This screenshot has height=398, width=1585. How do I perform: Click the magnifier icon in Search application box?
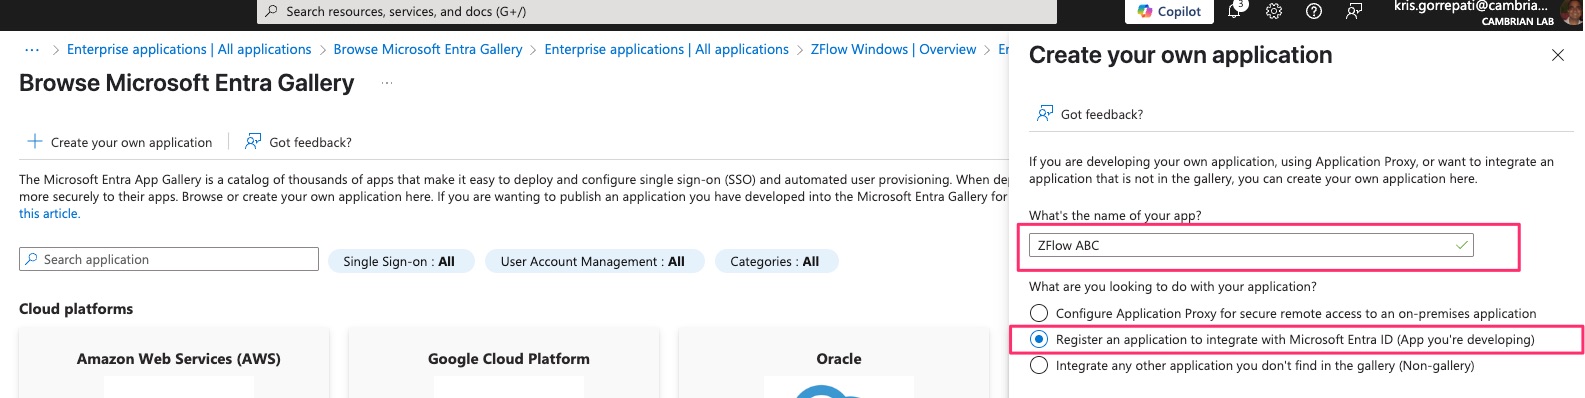(x=31, y=259)
